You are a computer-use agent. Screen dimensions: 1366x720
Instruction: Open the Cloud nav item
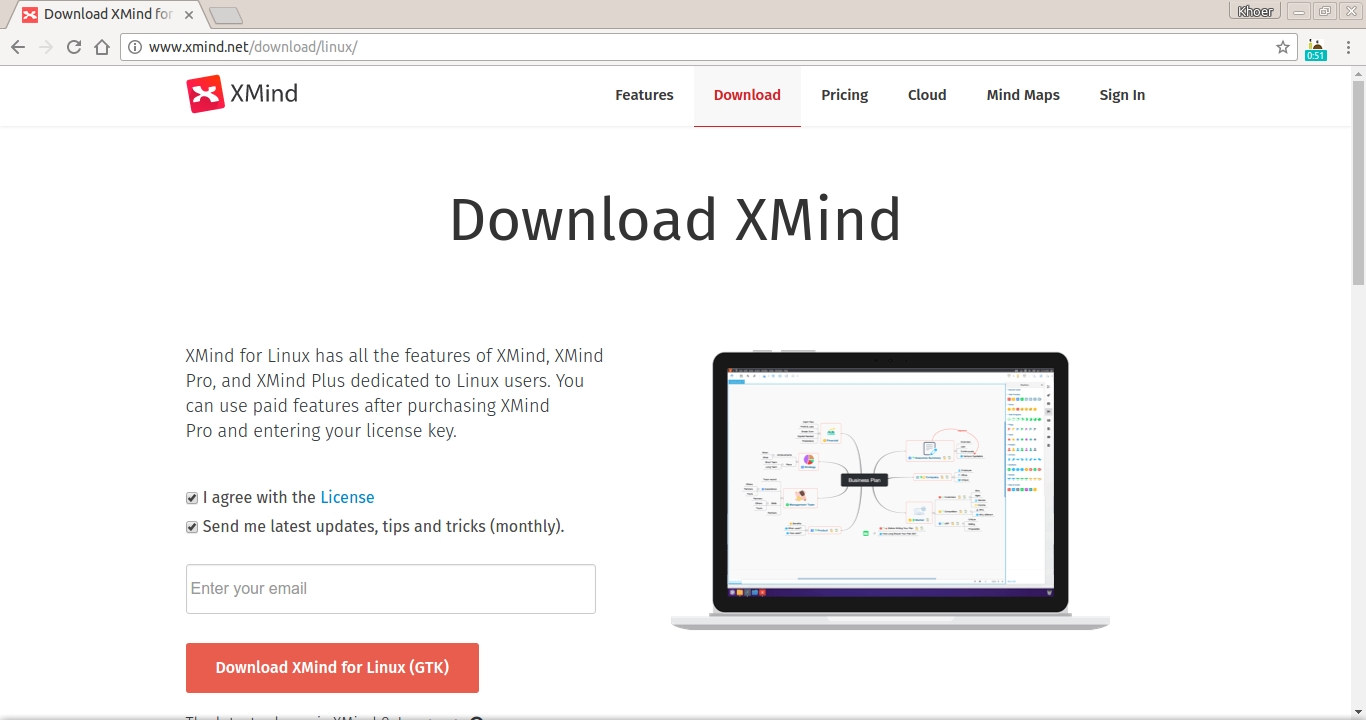[x=927, y=95]
